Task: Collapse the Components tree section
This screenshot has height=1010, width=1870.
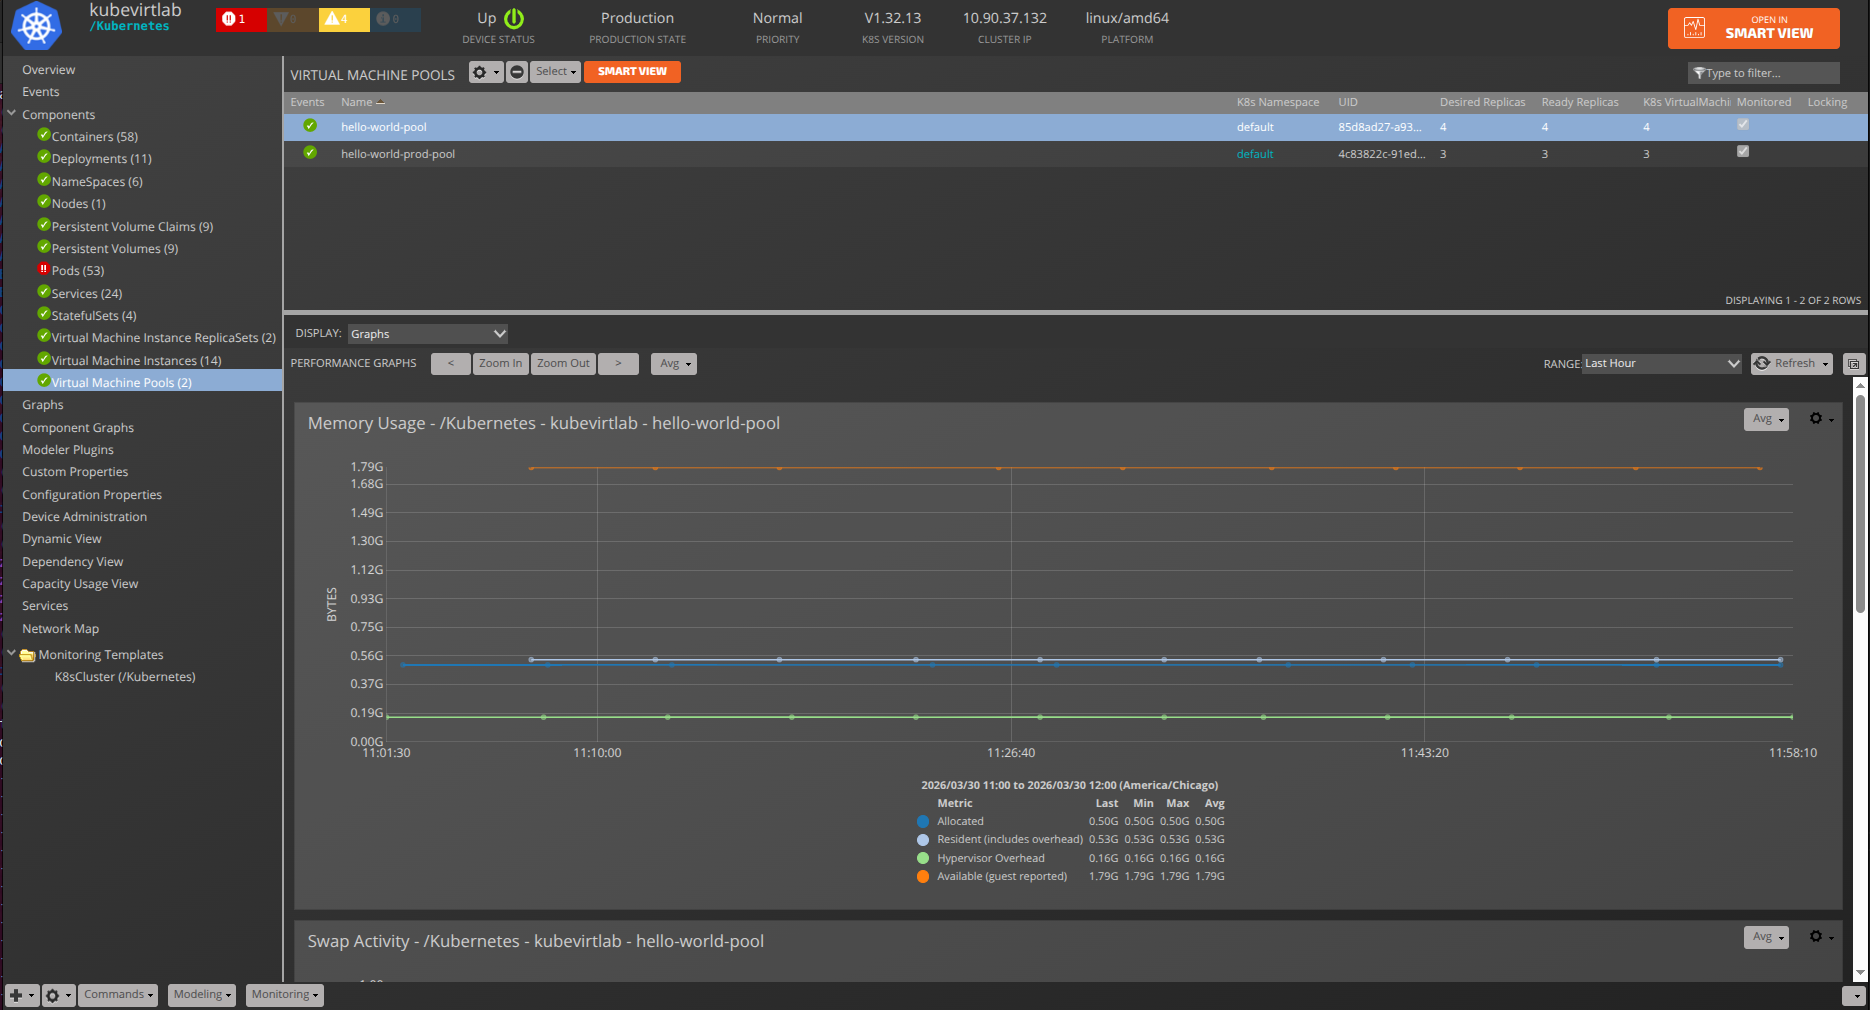Action: pos(12,114)
